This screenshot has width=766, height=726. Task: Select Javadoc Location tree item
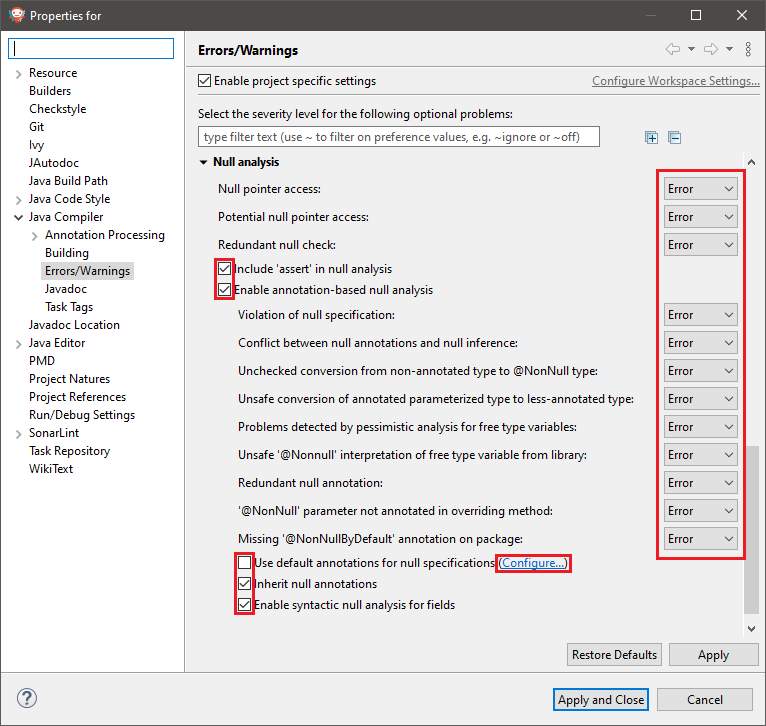(74, 325)
